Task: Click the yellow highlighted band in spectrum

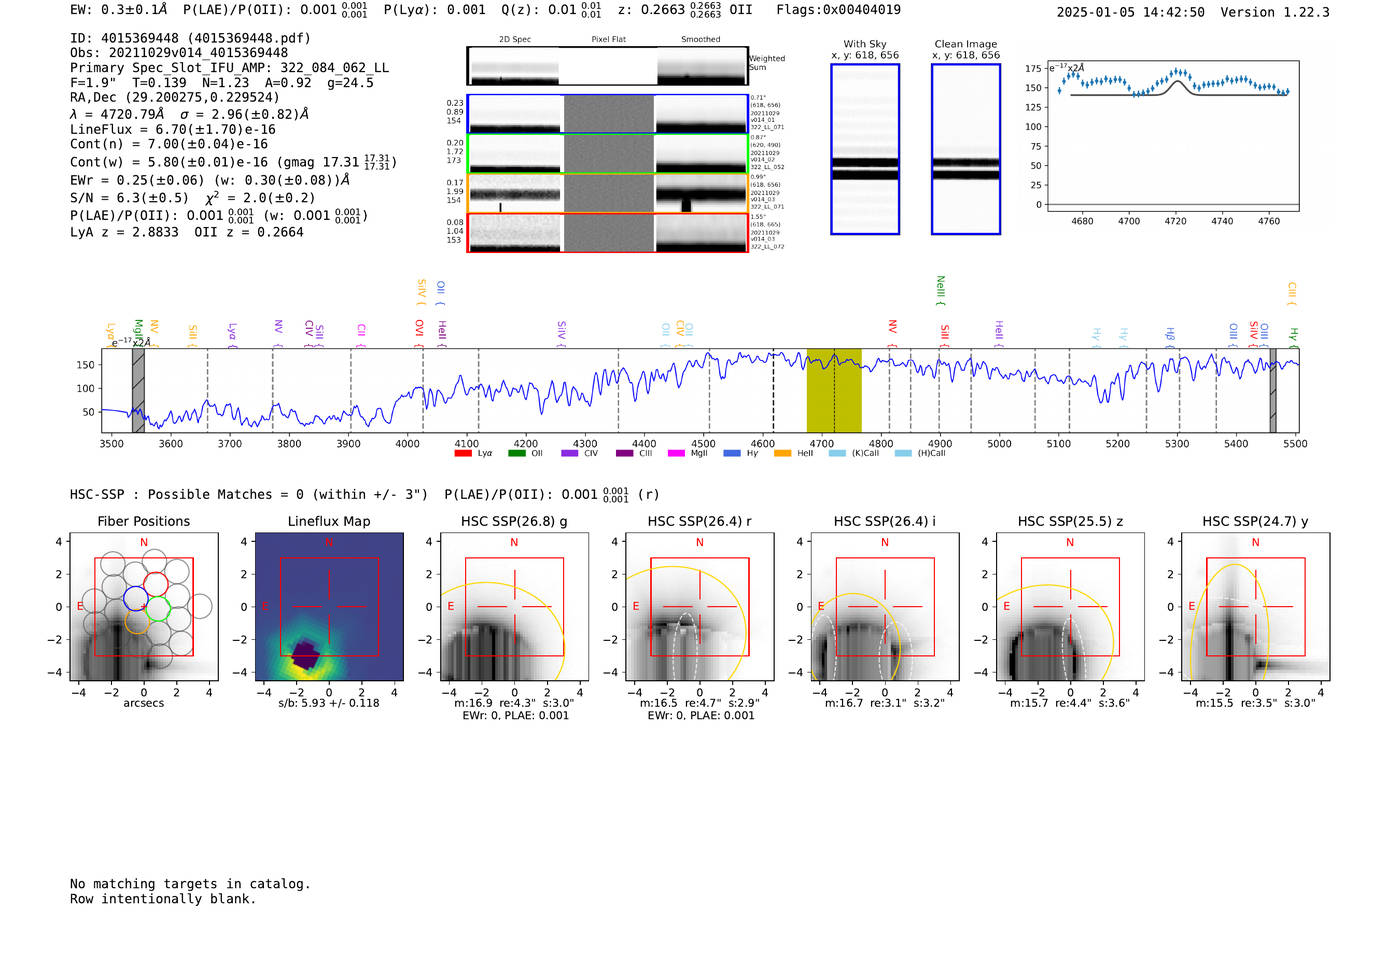Action: coord(834,390)
